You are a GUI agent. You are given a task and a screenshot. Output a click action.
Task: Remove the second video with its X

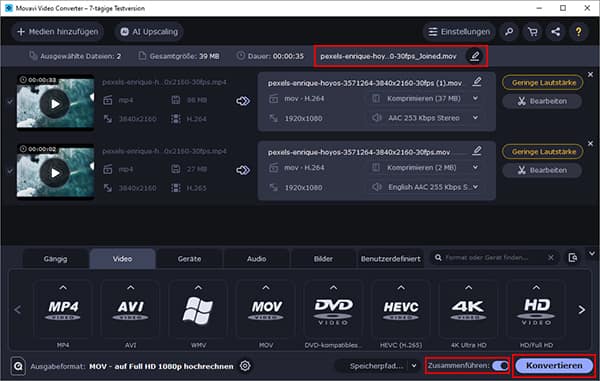(x=590, y=143)
